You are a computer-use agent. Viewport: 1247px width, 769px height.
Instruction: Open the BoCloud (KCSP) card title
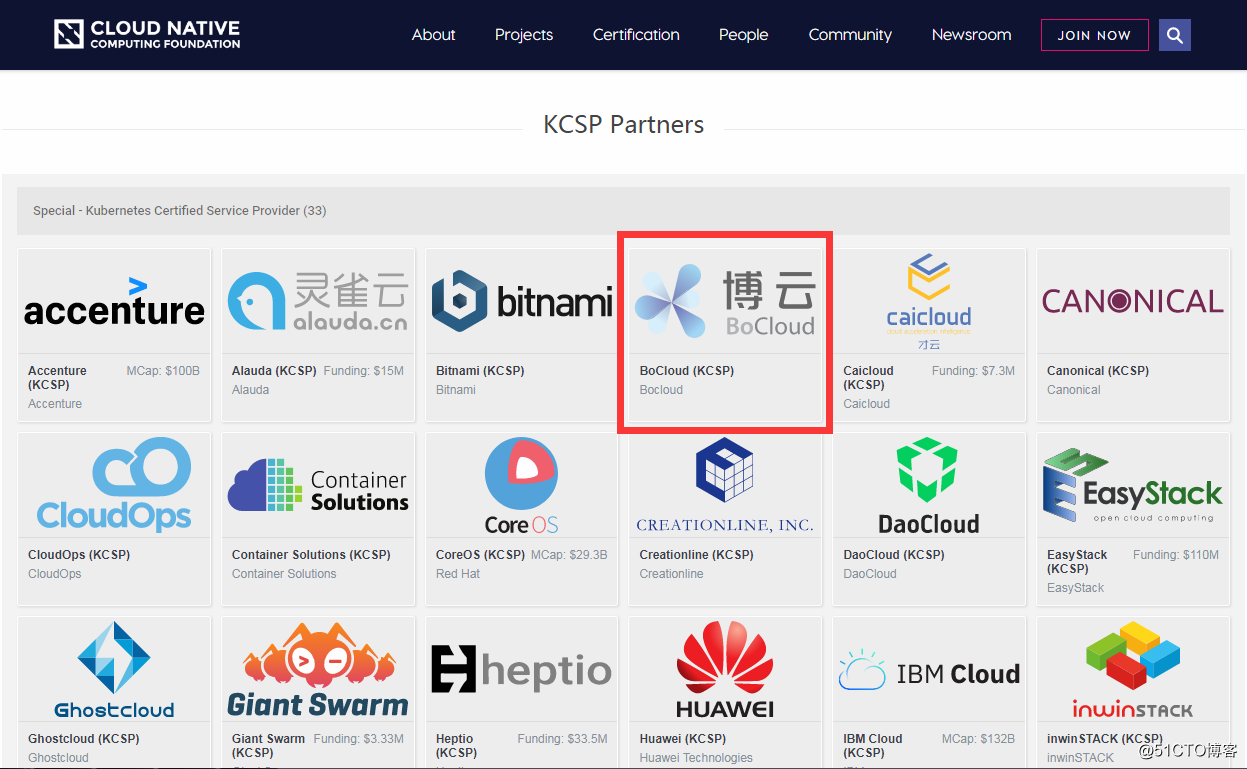click(687, 370)
